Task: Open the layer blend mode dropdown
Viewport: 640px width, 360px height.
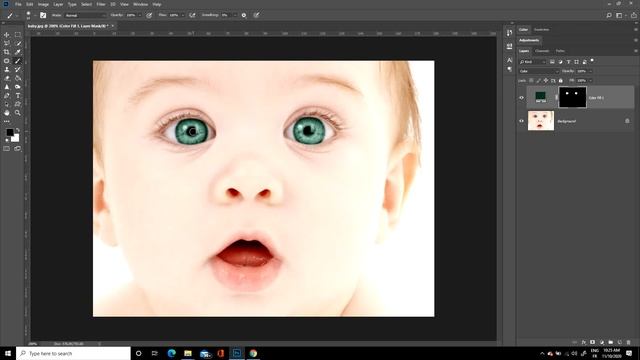Action: tap(539, 71)
